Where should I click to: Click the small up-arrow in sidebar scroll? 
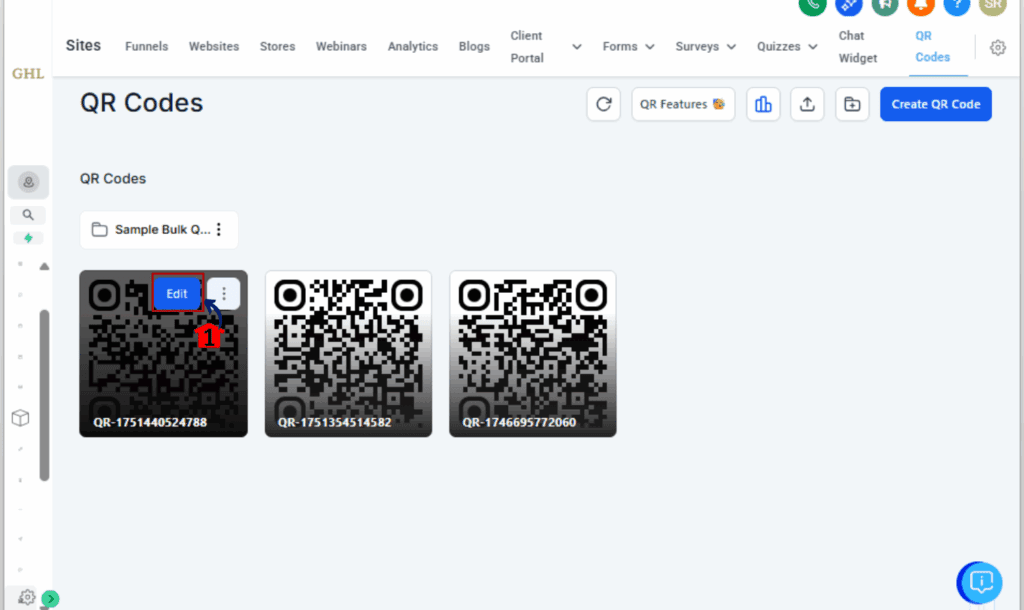pos(44,266)
